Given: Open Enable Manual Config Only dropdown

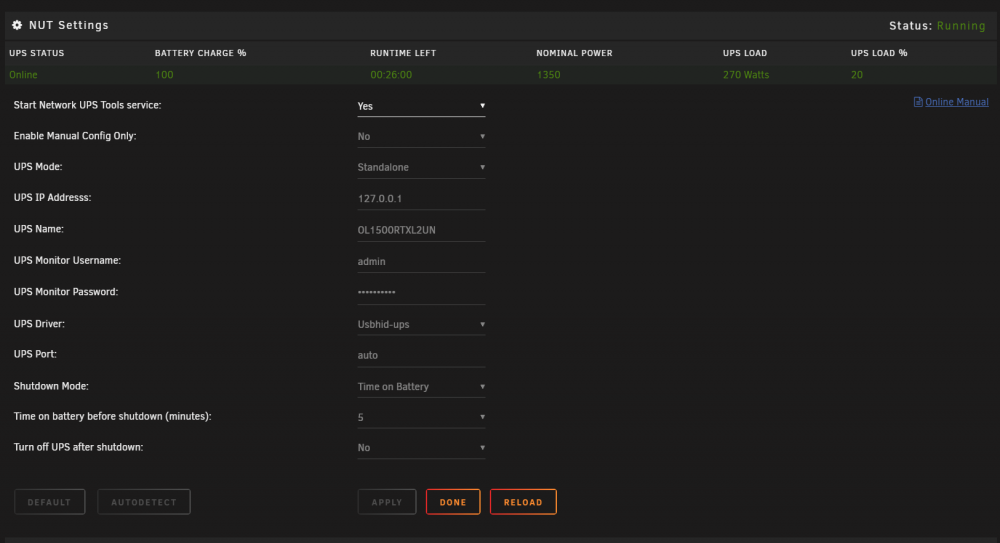Looking at the screenshot, I should (421, 137).
